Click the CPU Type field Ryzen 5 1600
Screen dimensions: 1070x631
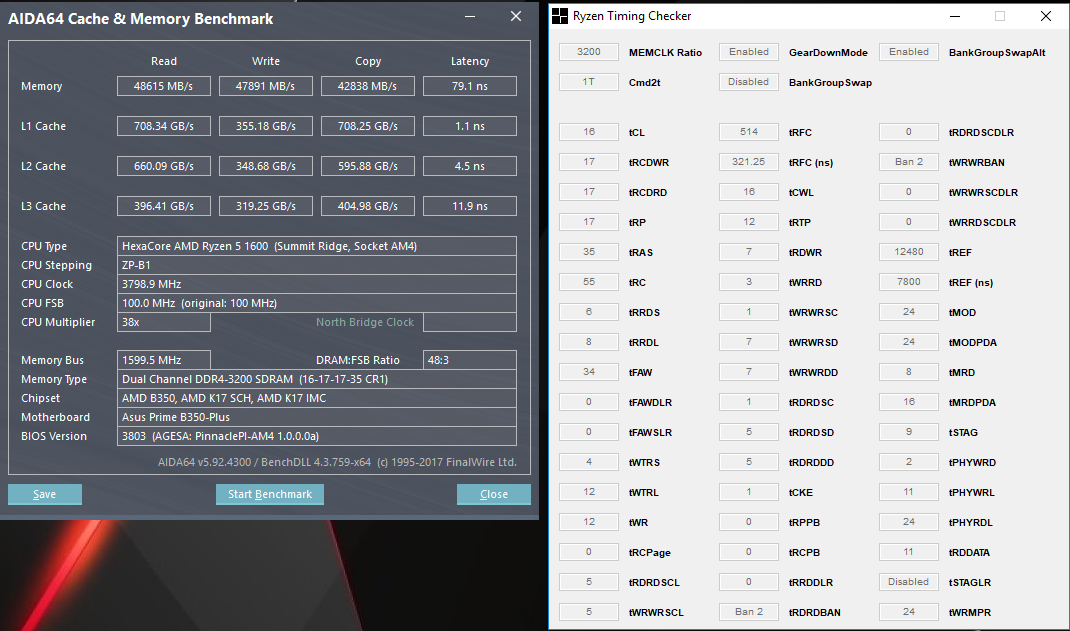click(317, 246)
